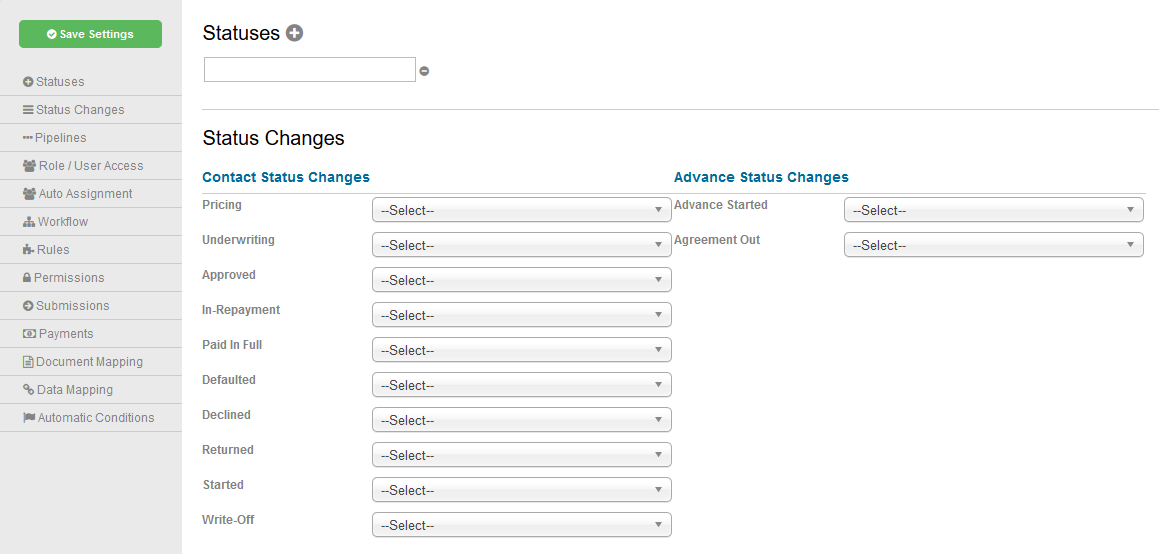Open the Agreement Out select dropdown
The width and height of the screenshot is (1159, 554).
993,244
